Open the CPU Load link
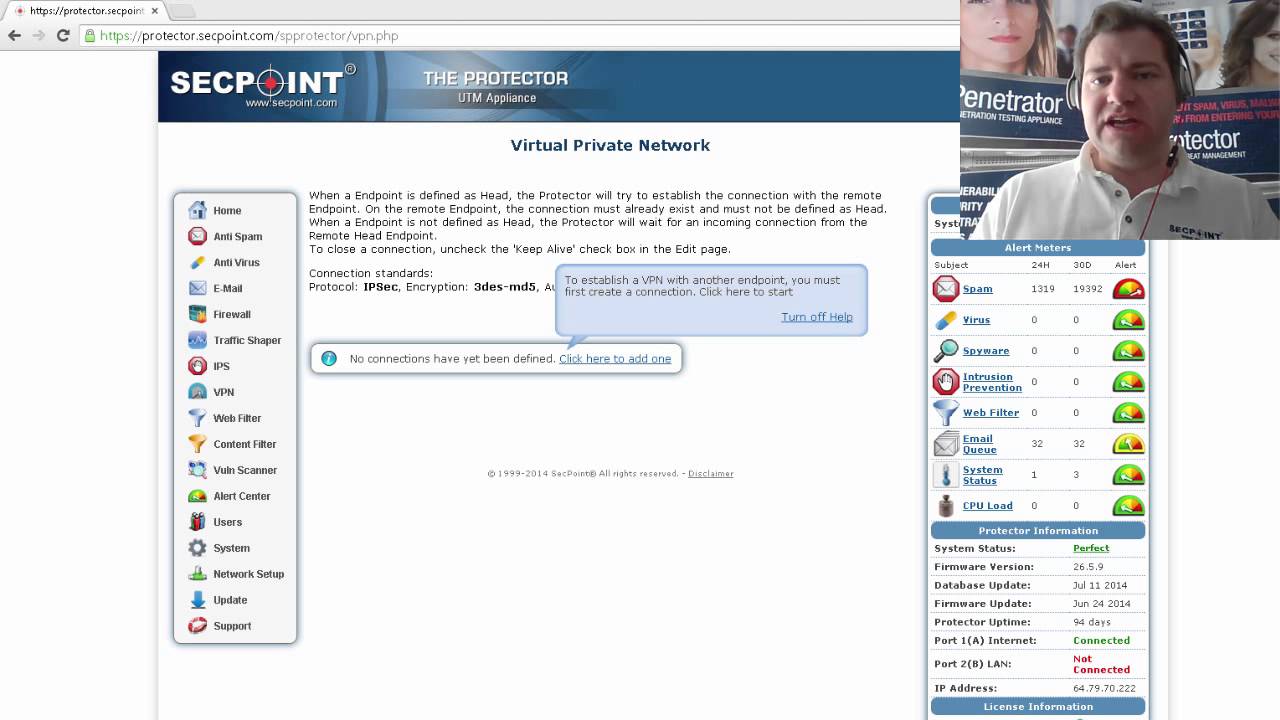Screen dimensions: 1280x720 click(x=988, y=506)
